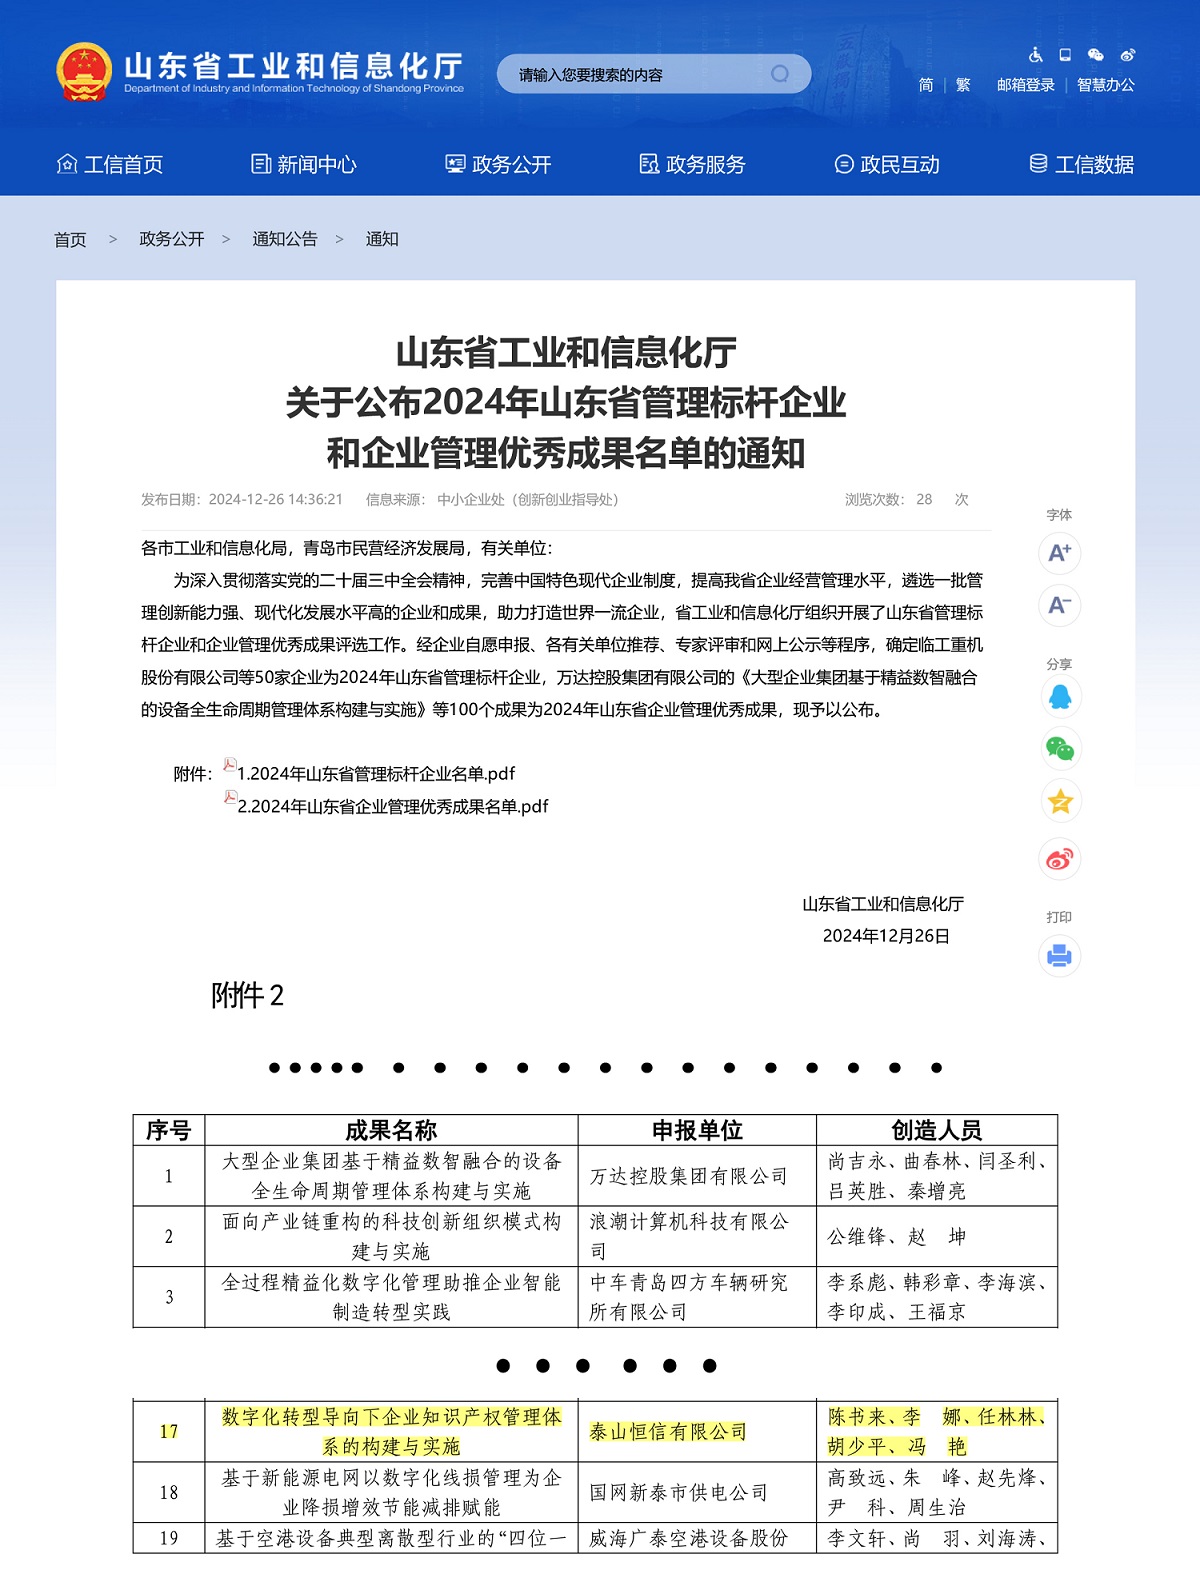Click the search magnifier icon

pyautogui.click(x=780, y=74)
